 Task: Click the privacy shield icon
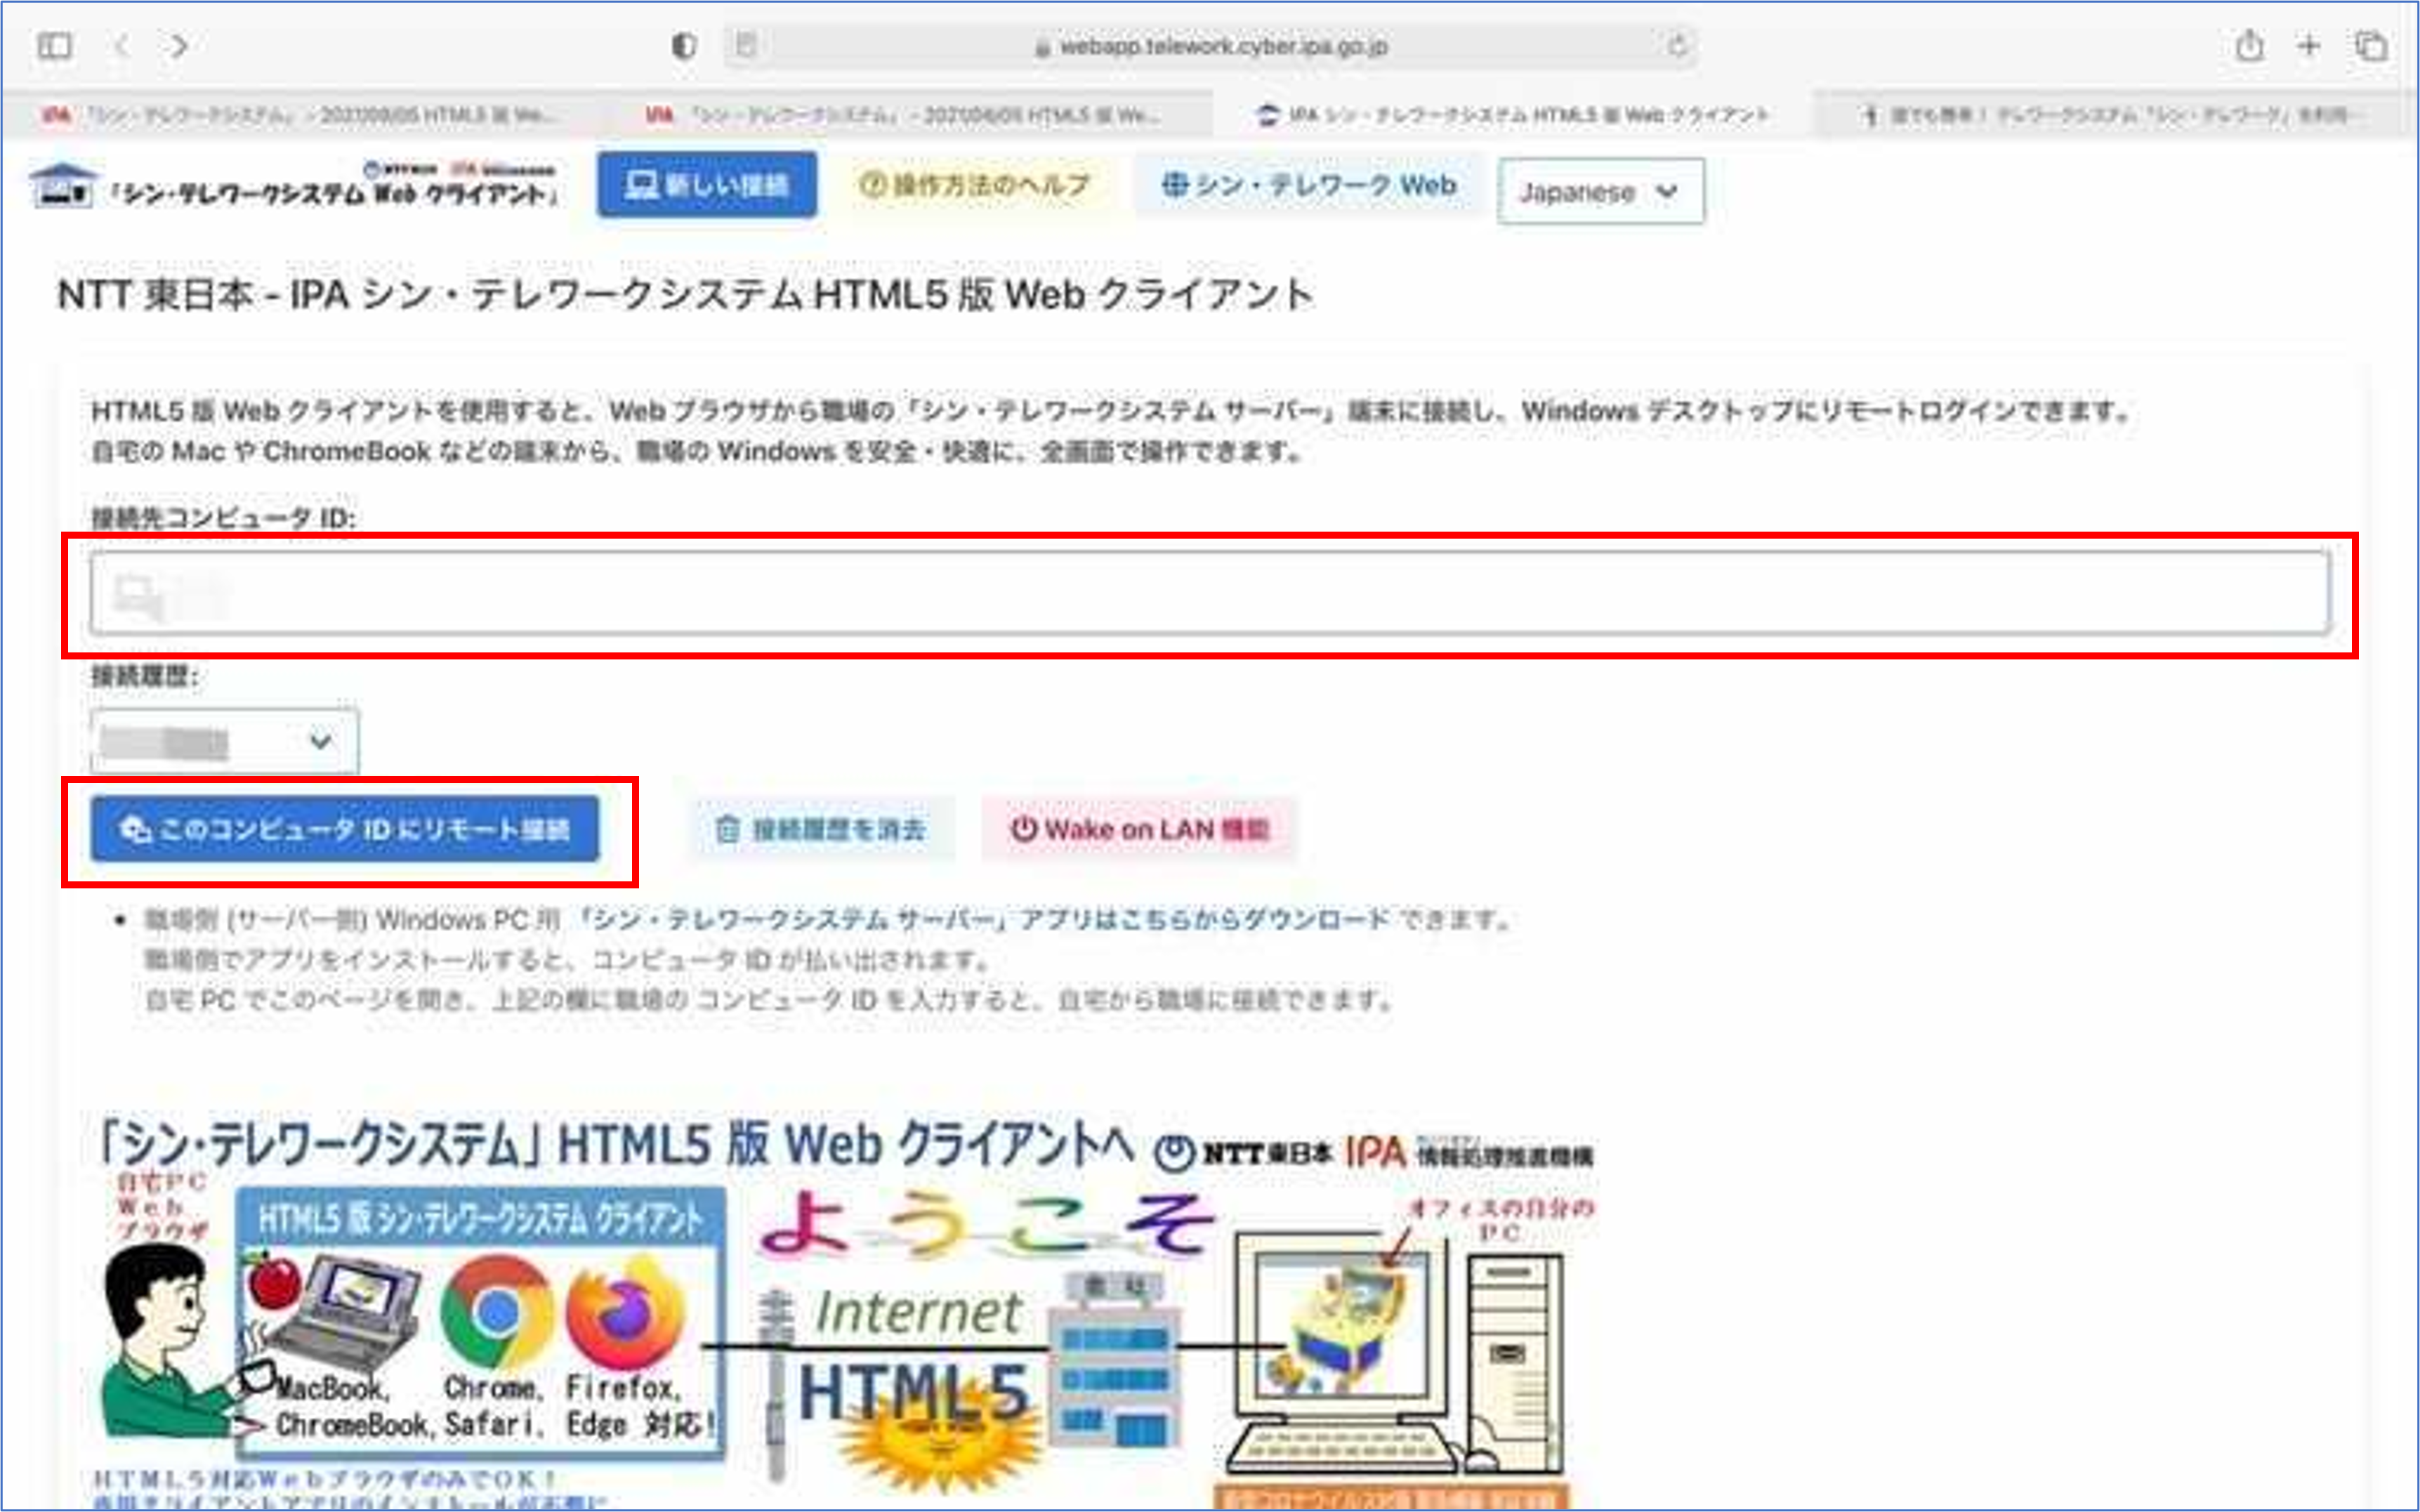pyautogui.click(x=684, y=46)
